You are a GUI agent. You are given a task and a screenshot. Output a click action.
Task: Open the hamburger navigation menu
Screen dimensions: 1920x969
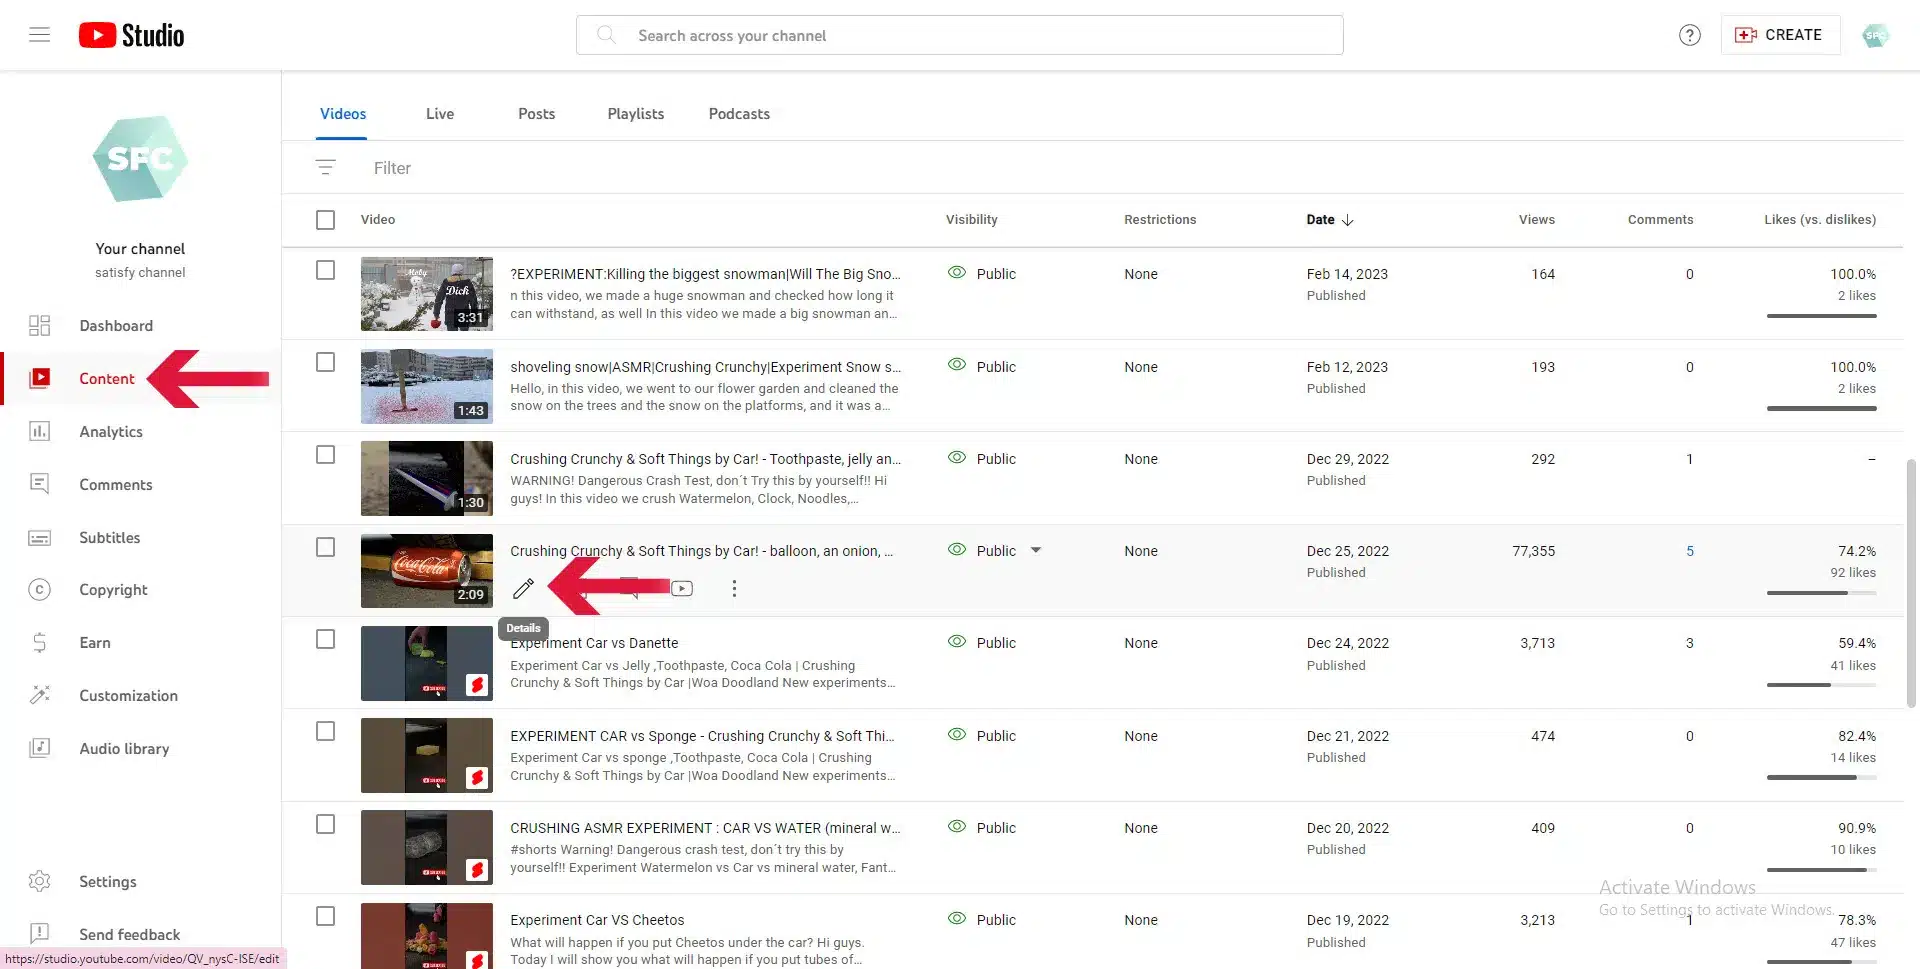coord(39,35)
